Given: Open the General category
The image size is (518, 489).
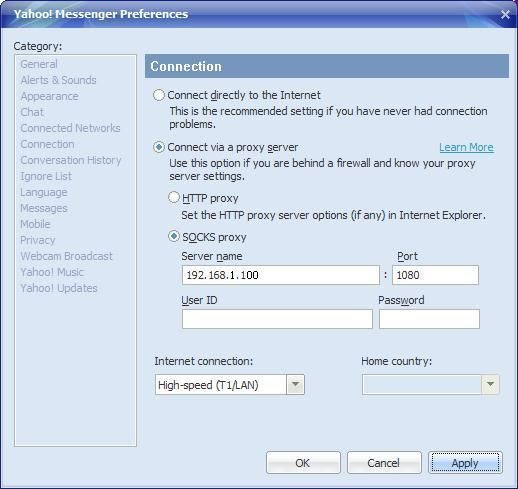Looking at the screenshot, I should pos(39,64).
